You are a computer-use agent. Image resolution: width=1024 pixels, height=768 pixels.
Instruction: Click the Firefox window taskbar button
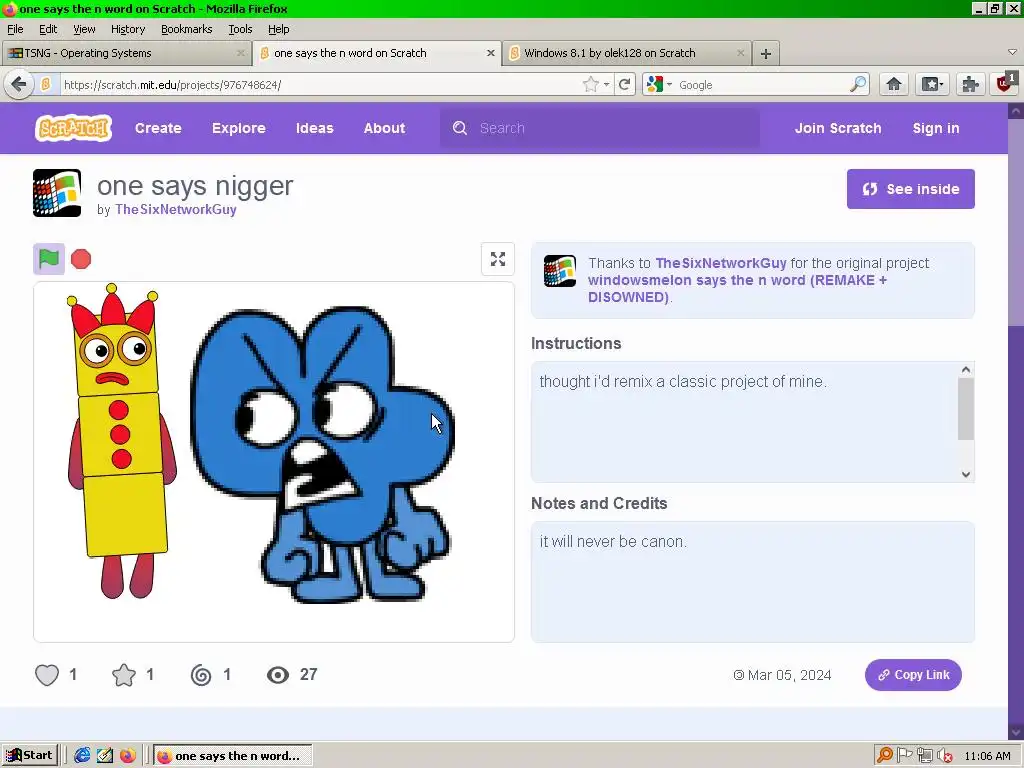(232, 756)
